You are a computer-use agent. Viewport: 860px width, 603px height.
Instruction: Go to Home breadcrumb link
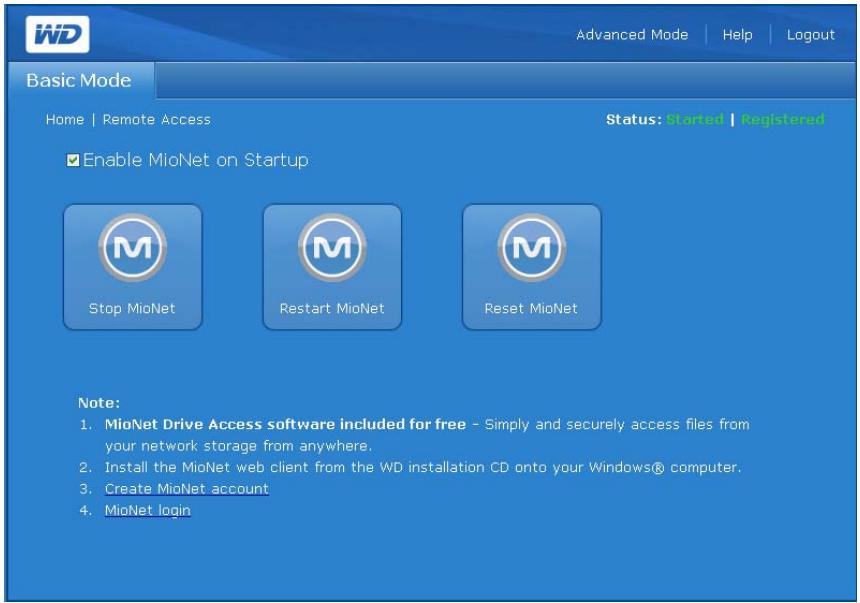pos(65,120)
